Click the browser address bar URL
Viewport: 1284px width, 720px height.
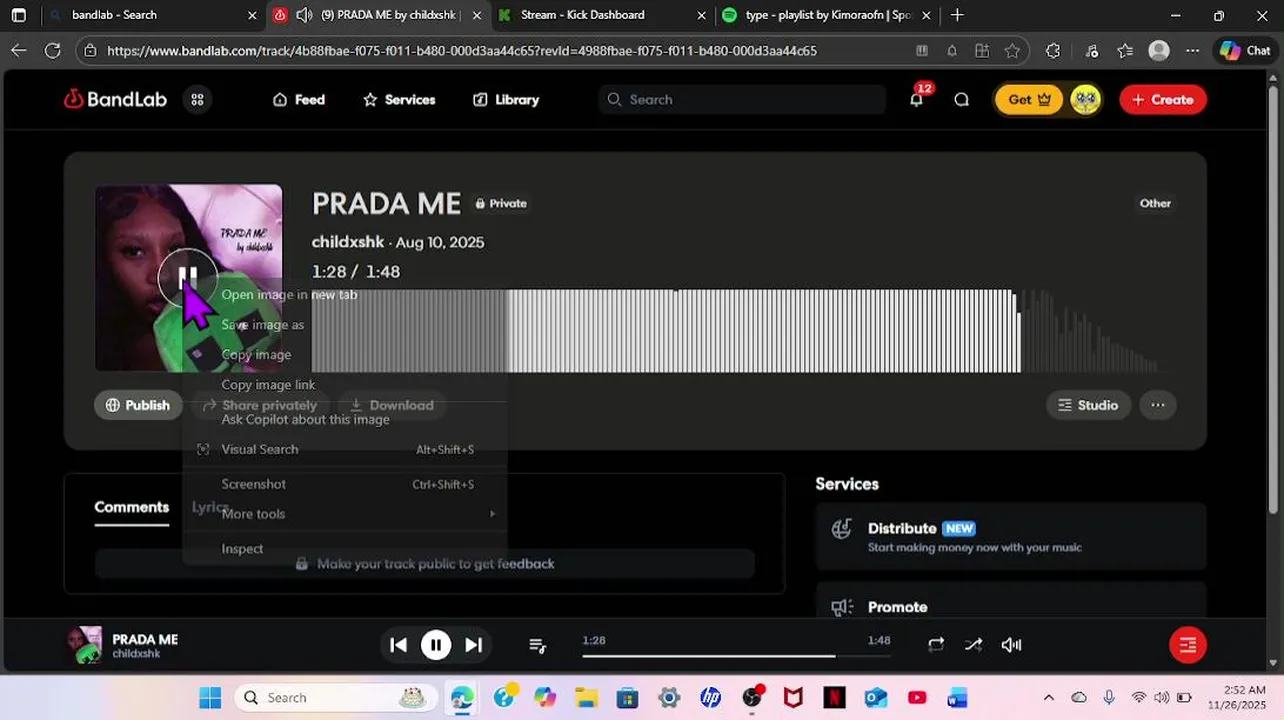click(462, 51)
